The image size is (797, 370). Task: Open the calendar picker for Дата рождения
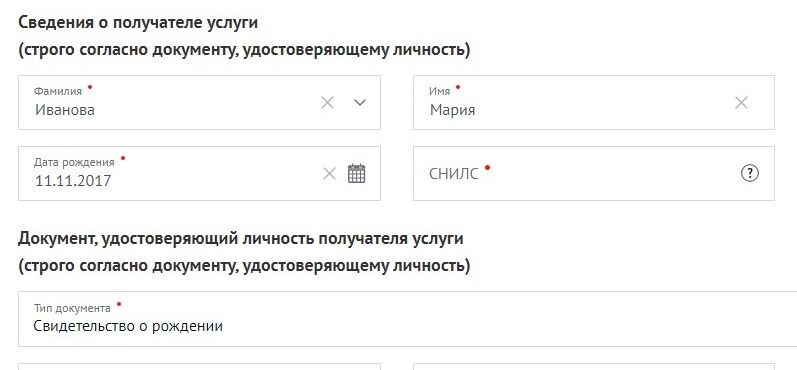(357, 173)
